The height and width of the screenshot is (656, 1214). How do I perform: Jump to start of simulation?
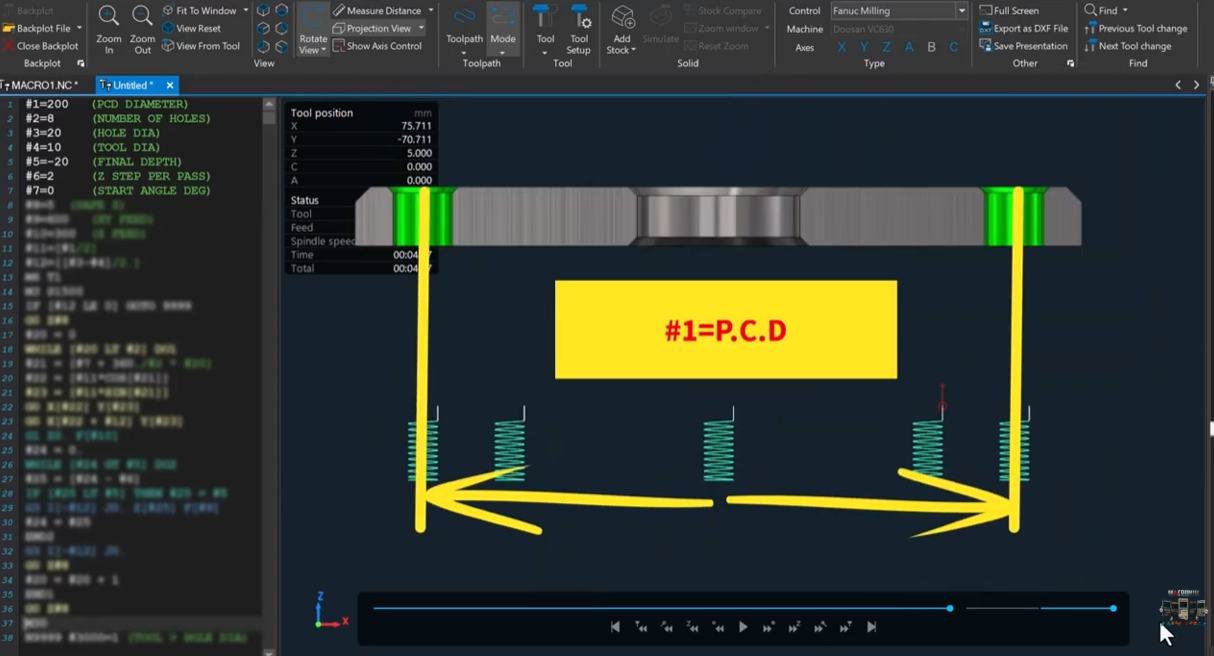coord(615,627)
